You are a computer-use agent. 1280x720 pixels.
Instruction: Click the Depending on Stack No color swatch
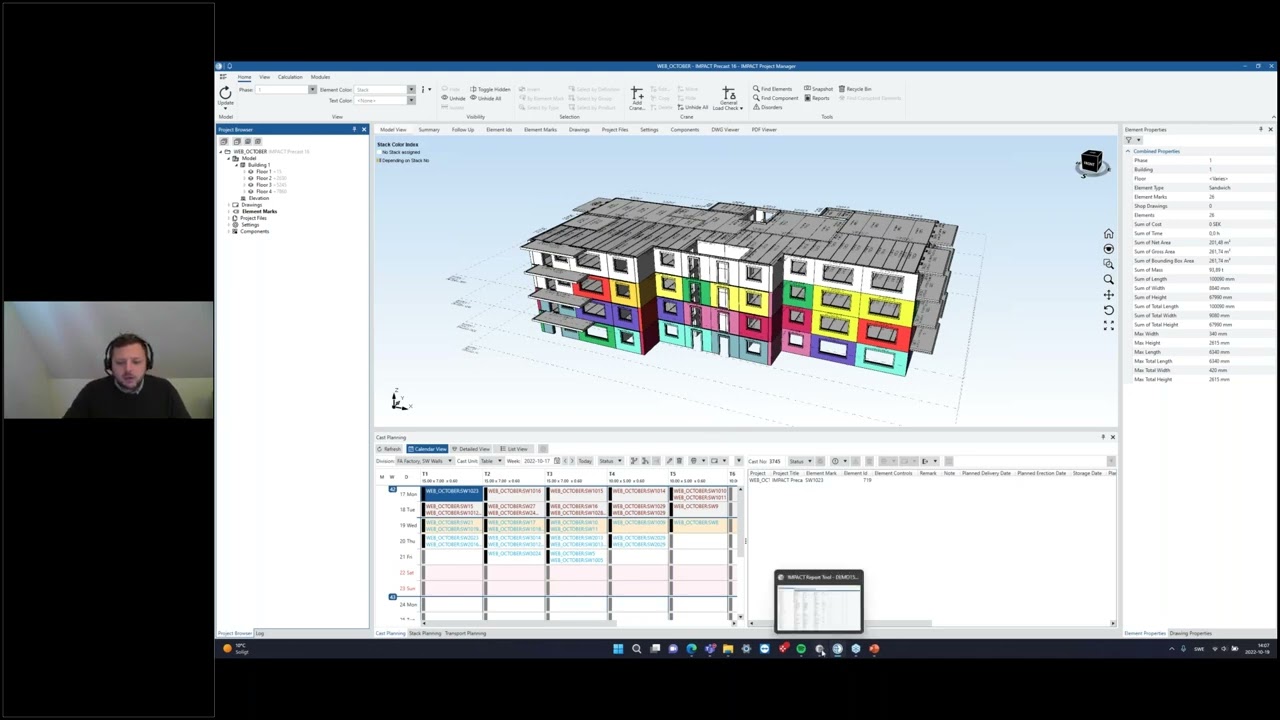(378, 160)
